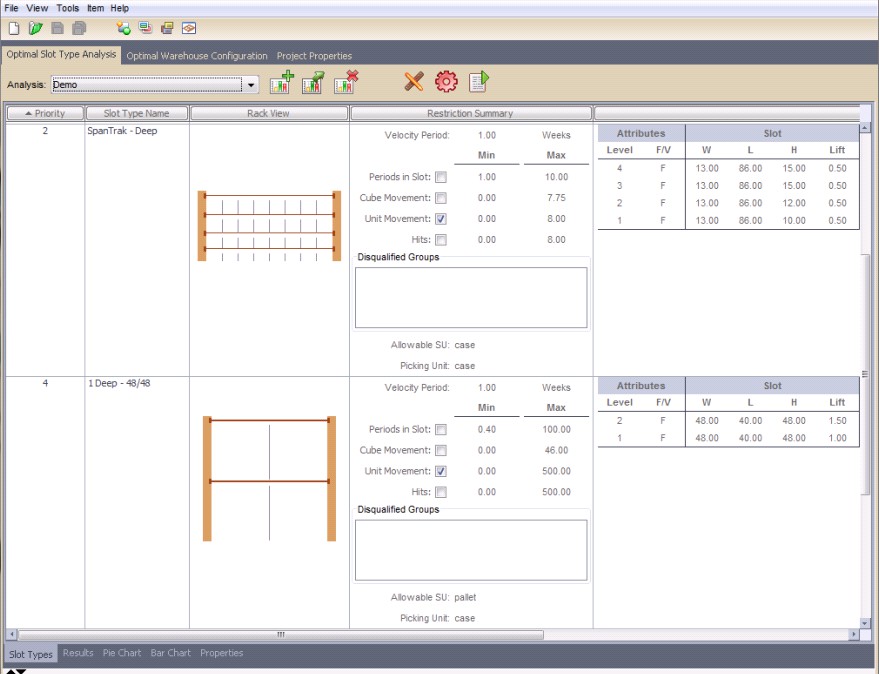879x674 pixels.
Task: Click Cube Movement max value 46.00
Action: point(556,450)
